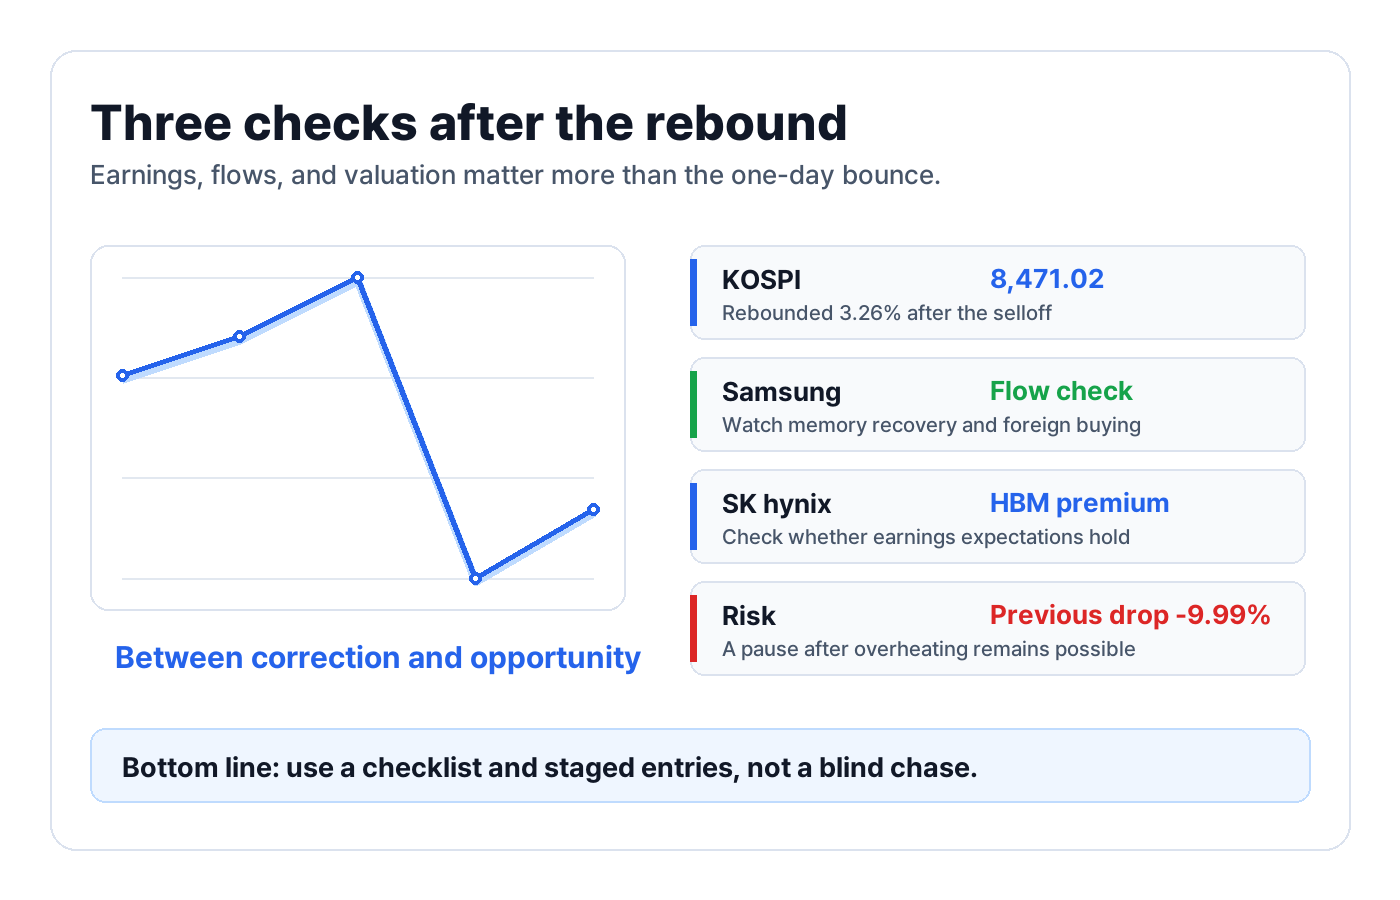This screenshot has width=1400, height=900.
Task: Click the Bottom line summary banner
Action: (x=700, y=766)
